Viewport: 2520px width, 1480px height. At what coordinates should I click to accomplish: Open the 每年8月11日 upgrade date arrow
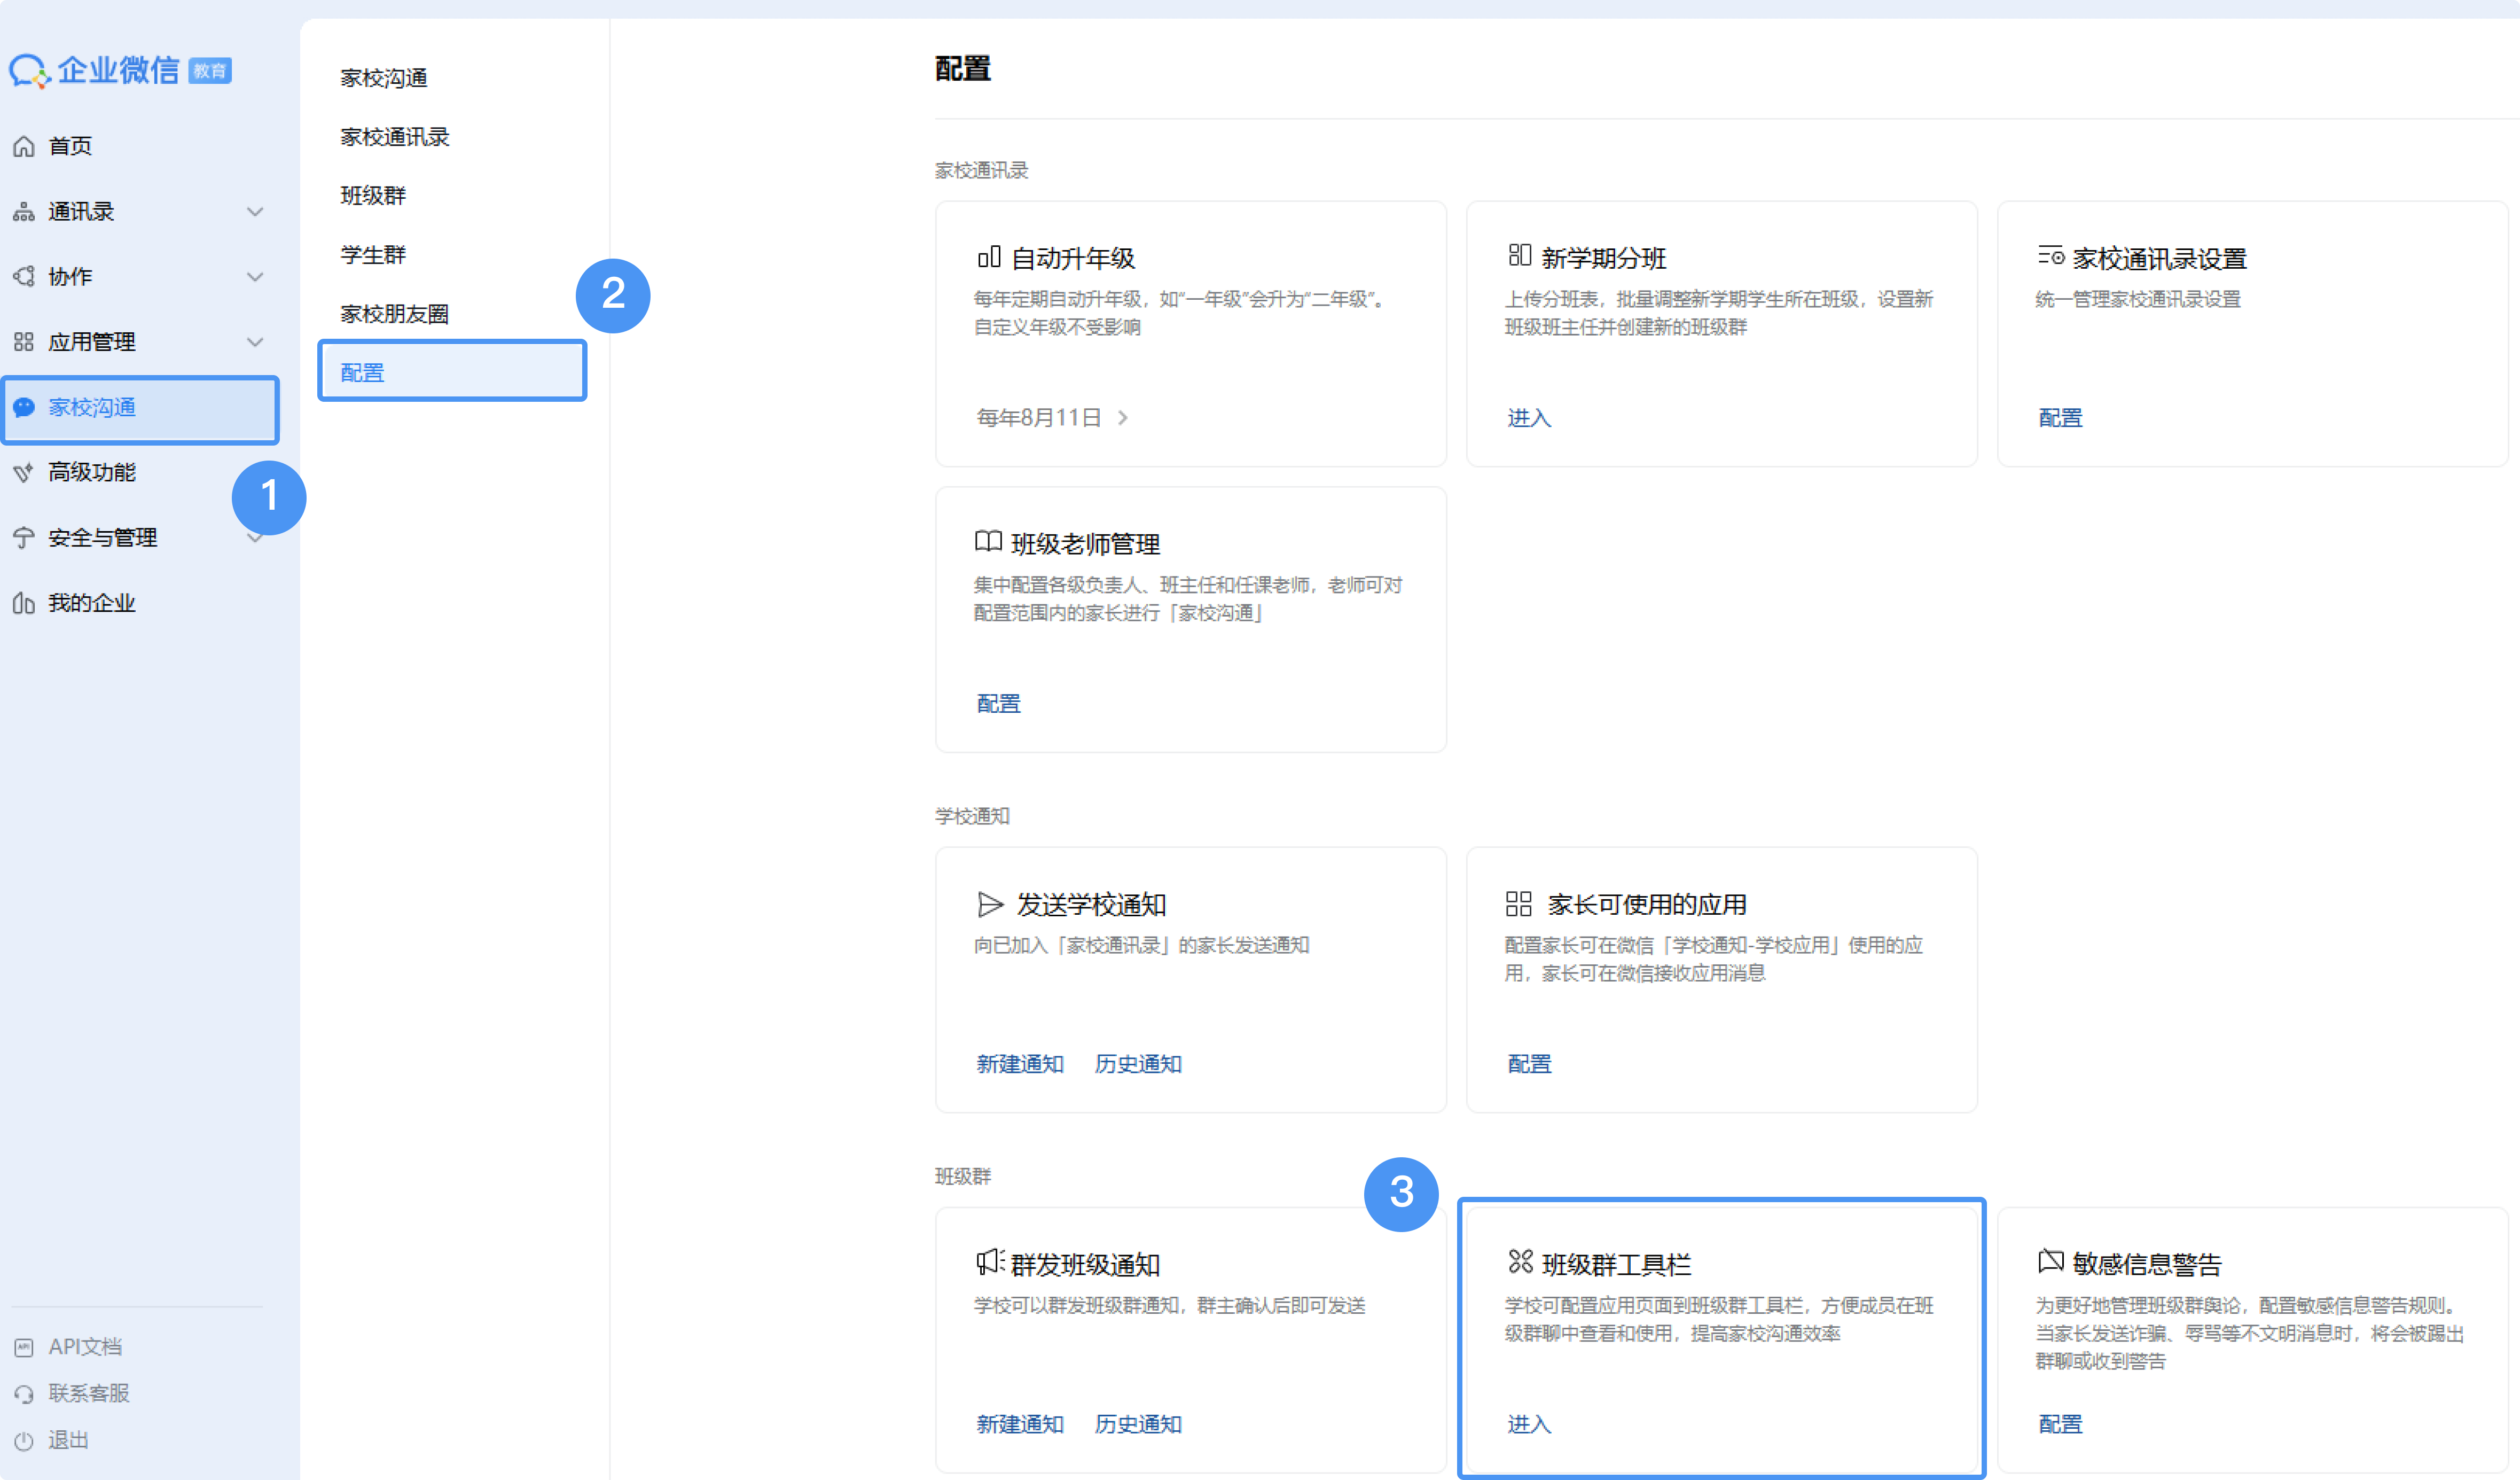pos(1124,418)
